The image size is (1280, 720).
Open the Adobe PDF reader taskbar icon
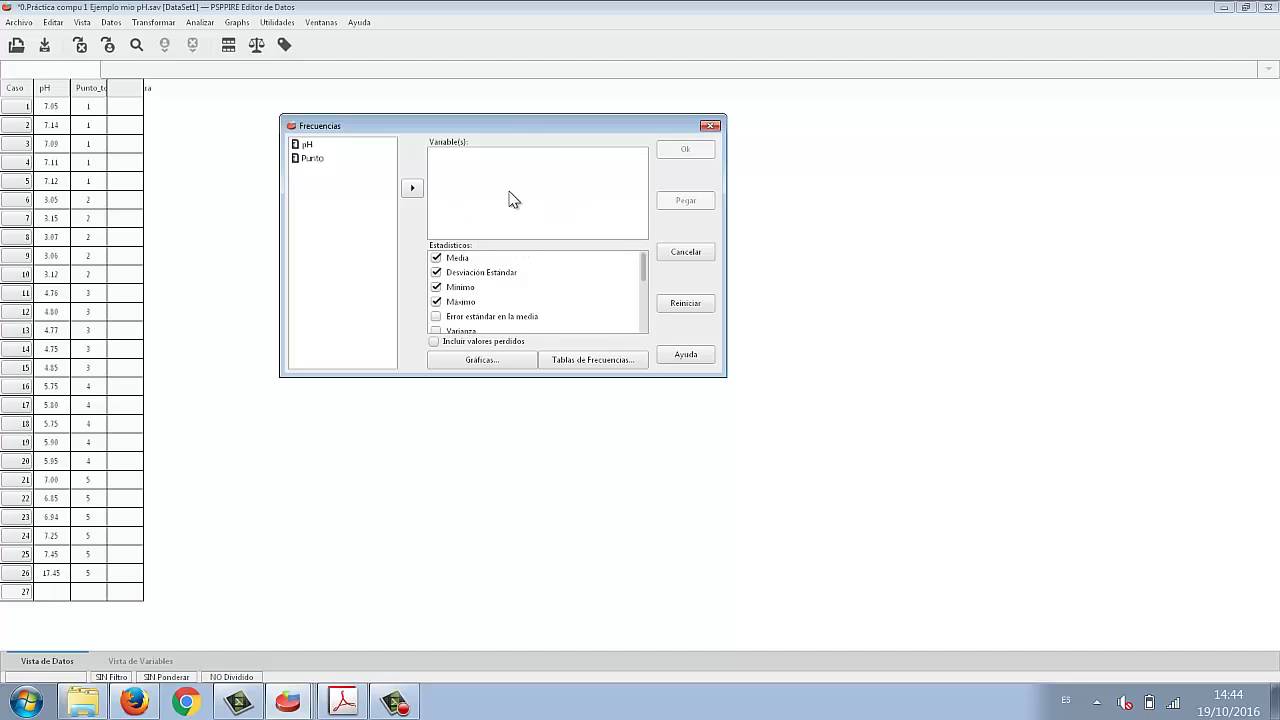point(343,702)
